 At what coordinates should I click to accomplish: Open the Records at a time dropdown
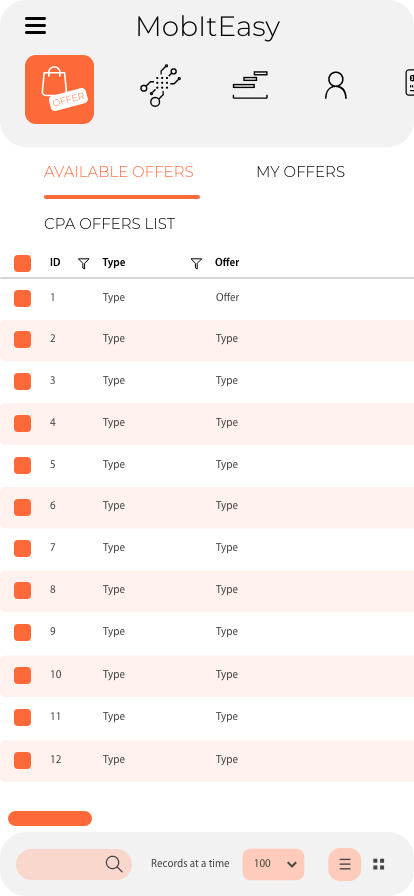tap(273, 864)
